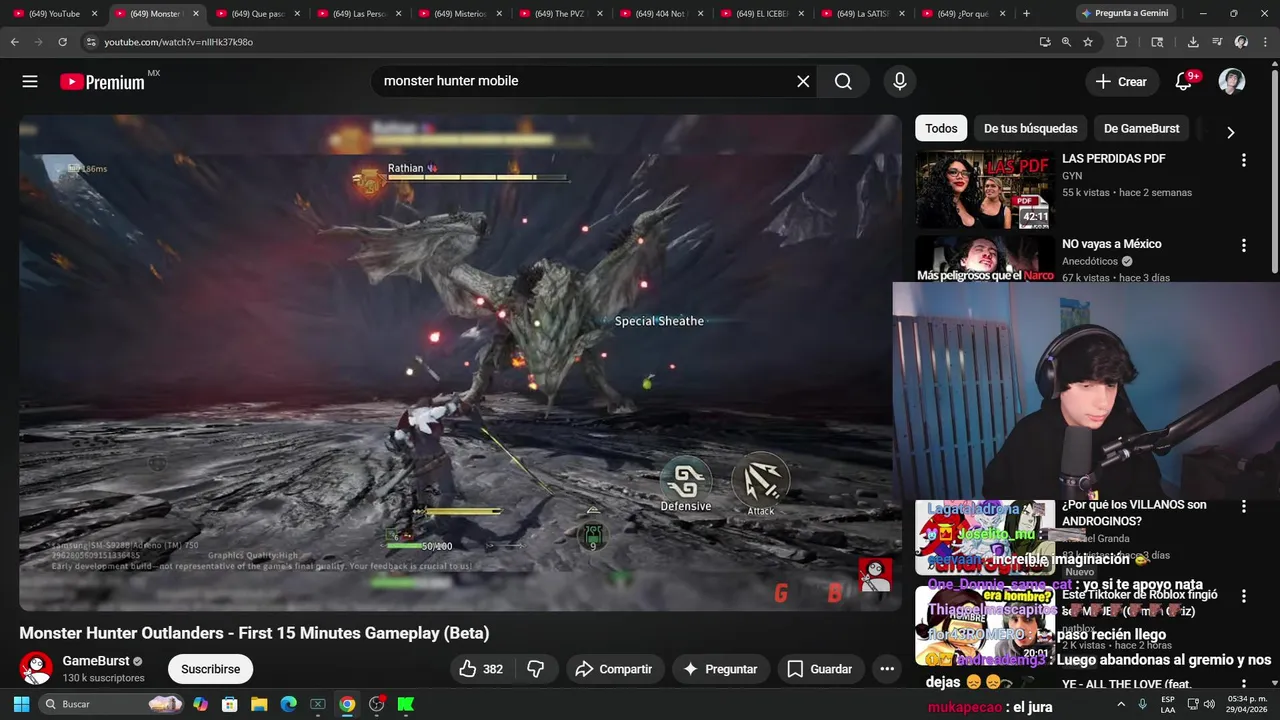Select the 'De tus búsquedas' filter chip
Viewport: 1280px width, 720px height.
[1030, 128]
